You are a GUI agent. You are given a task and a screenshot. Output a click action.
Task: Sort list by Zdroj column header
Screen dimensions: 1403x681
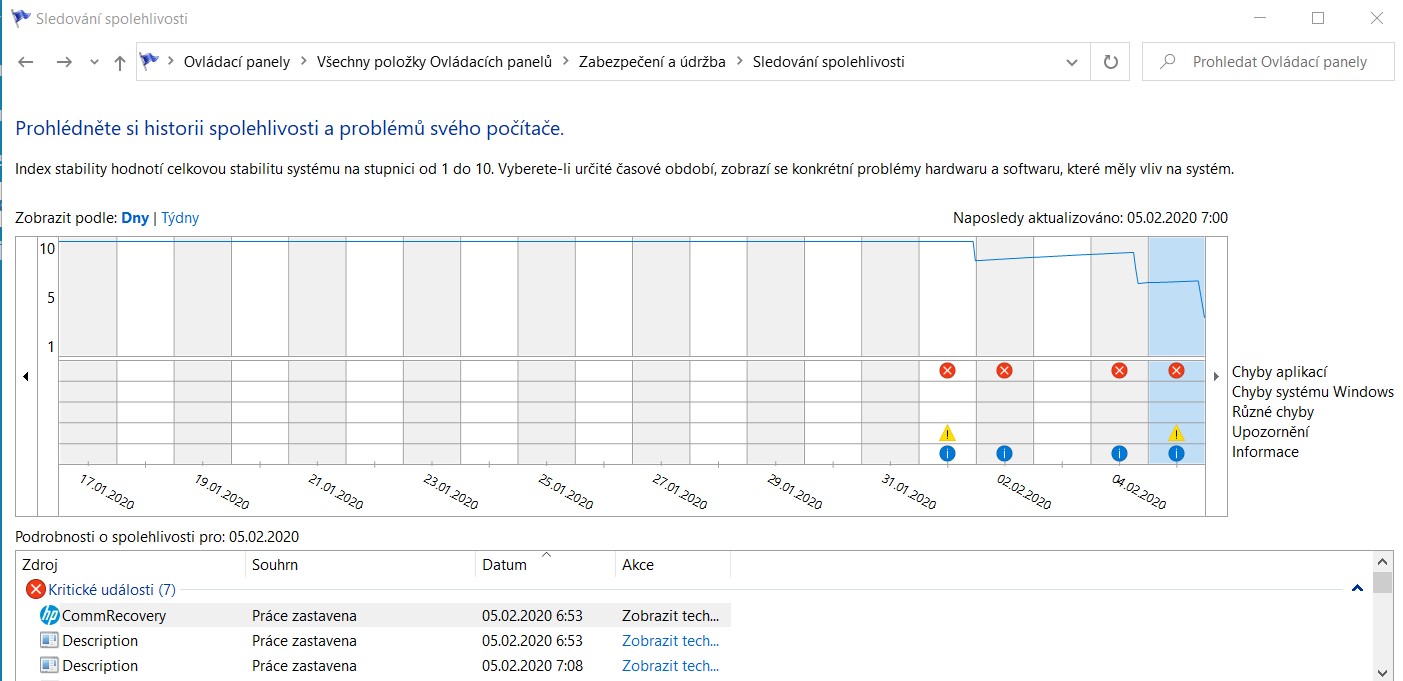[40, 565]
